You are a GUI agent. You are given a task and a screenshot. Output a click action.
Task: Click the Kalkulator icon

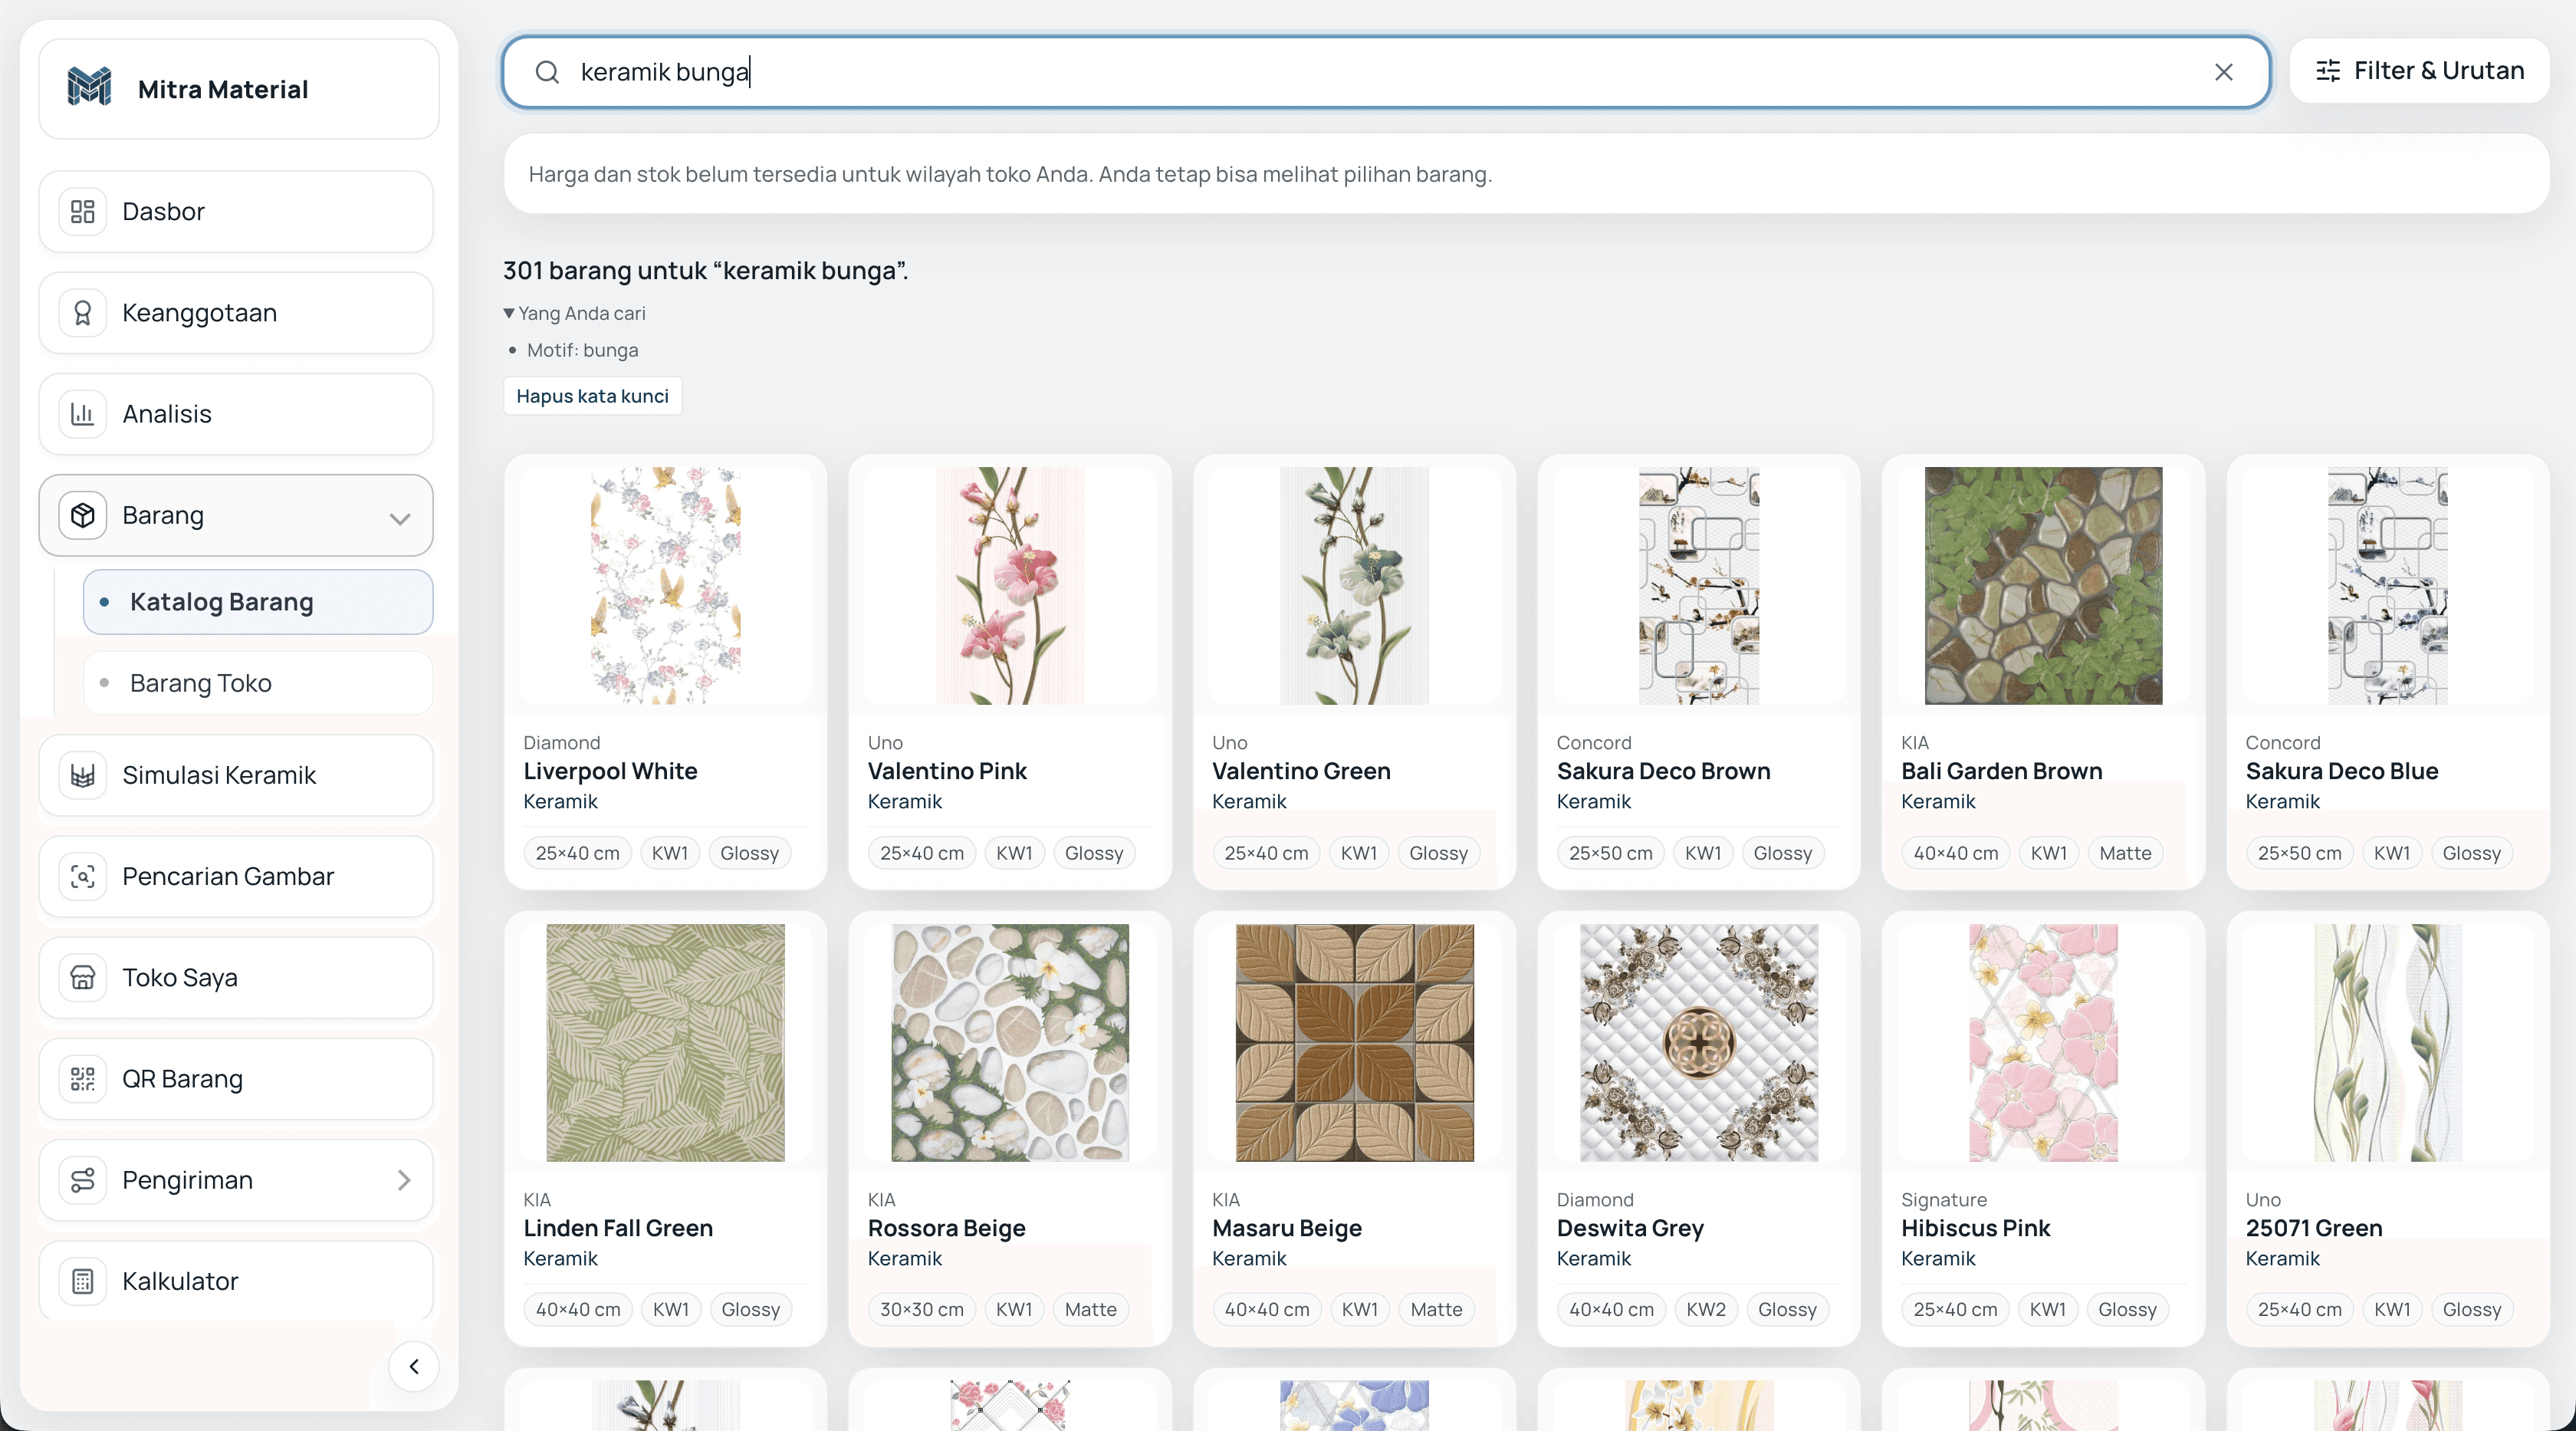coord(83,1281)
